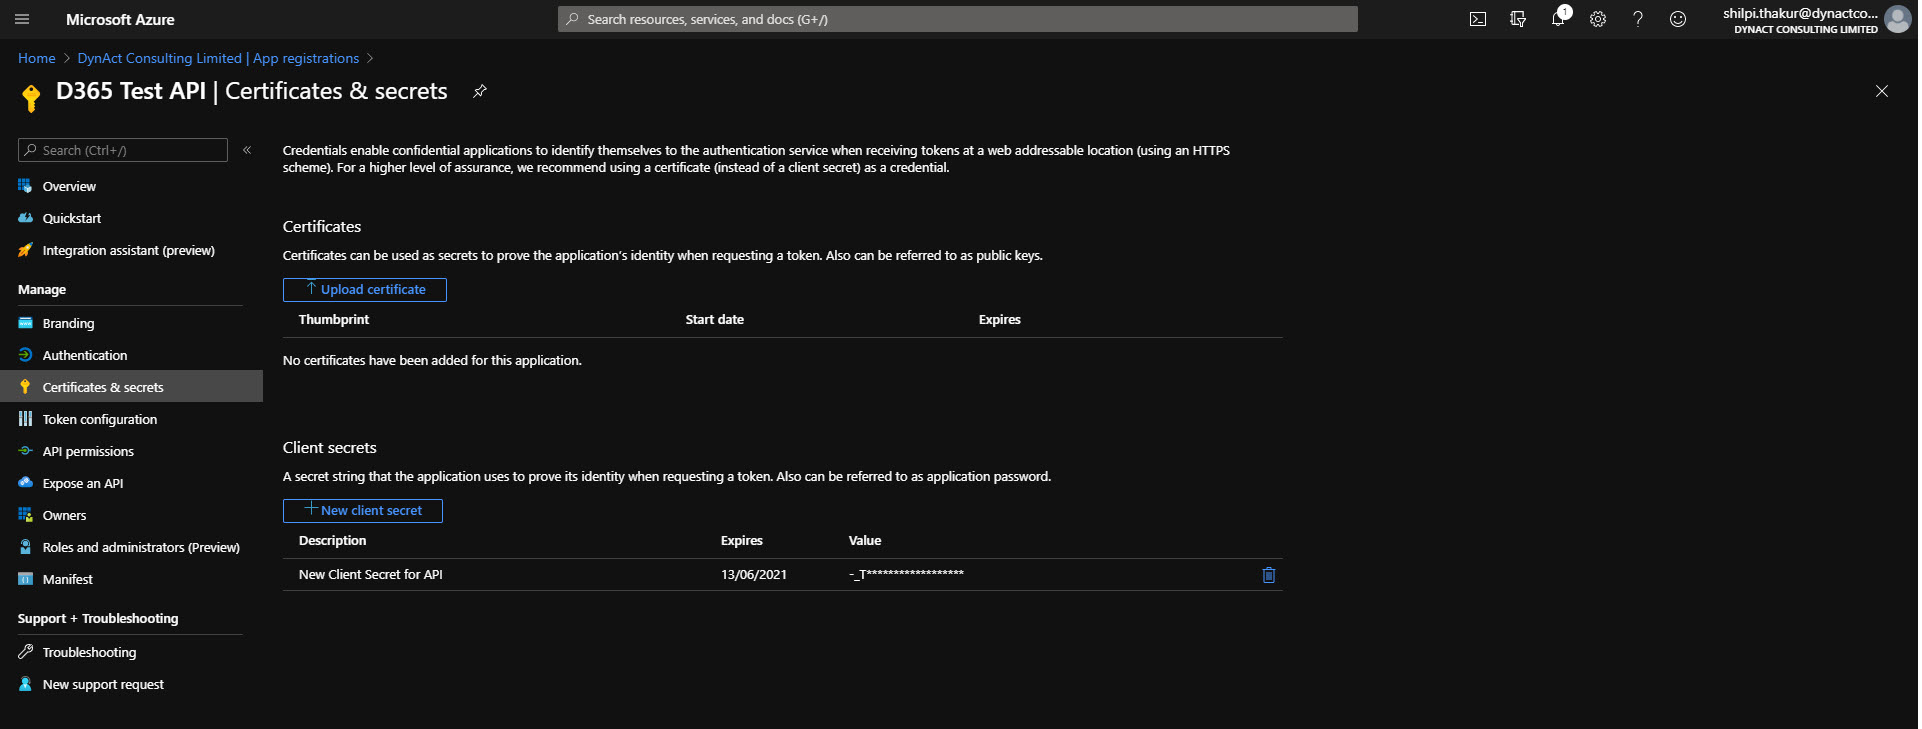Close the Certificates & secrets blade
The width and height of the screenshot is (1922, 729).
point(1882,91)
